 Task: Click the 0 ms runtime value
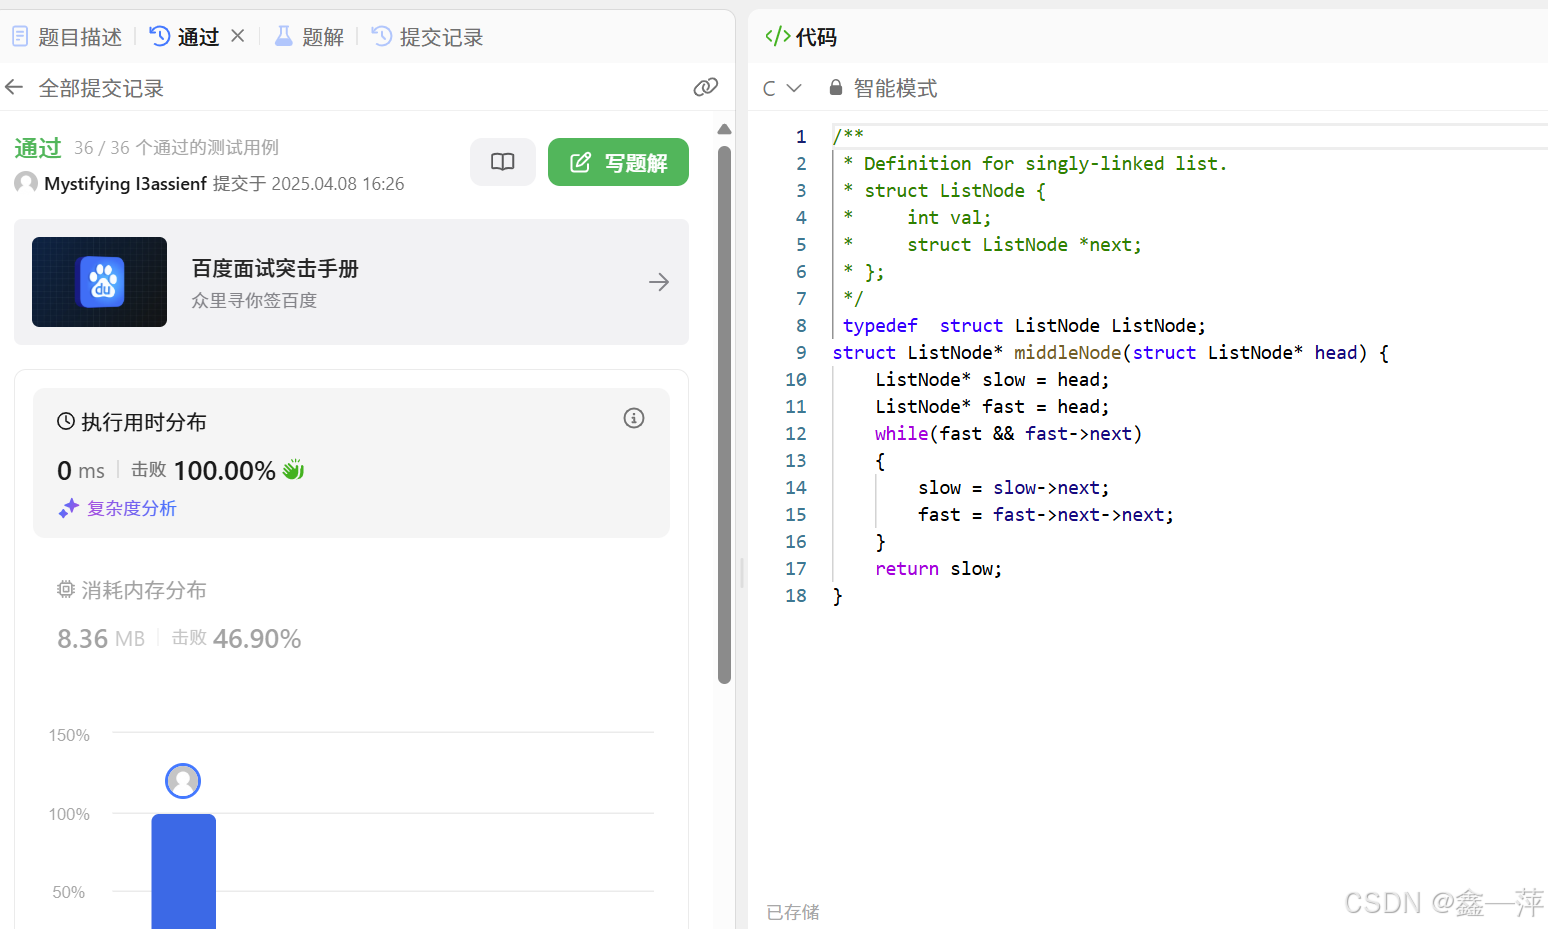pos(81,471)
